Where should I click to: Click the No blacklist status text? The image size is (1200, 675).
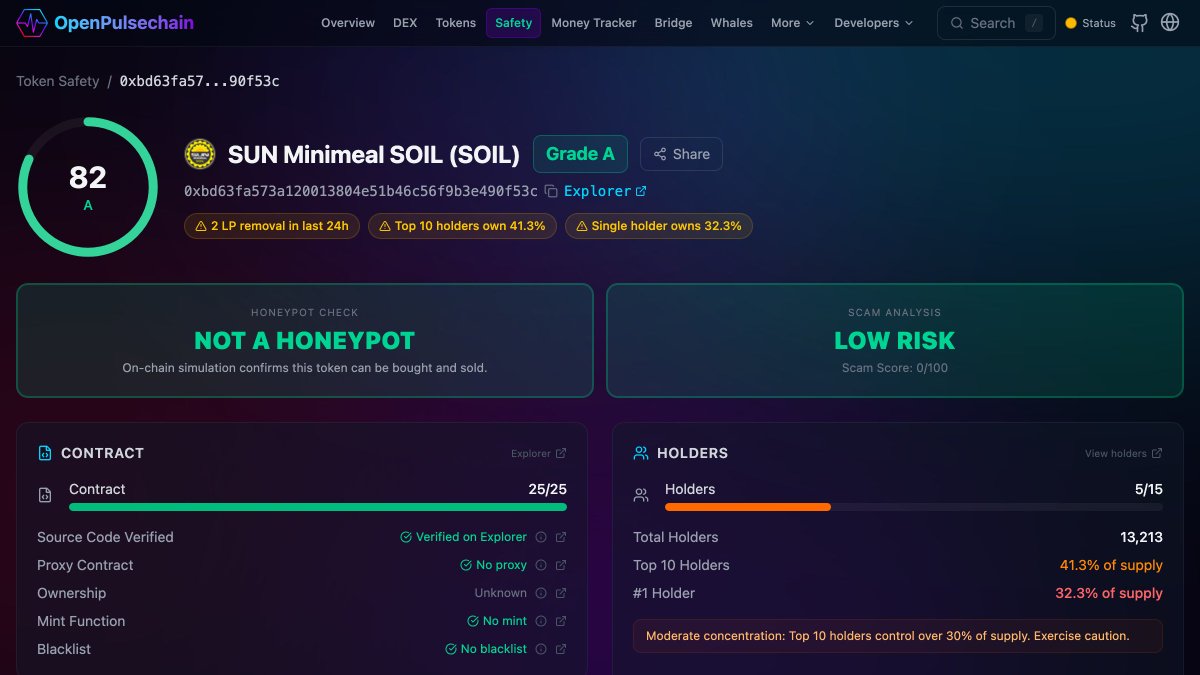click(486, 649)
